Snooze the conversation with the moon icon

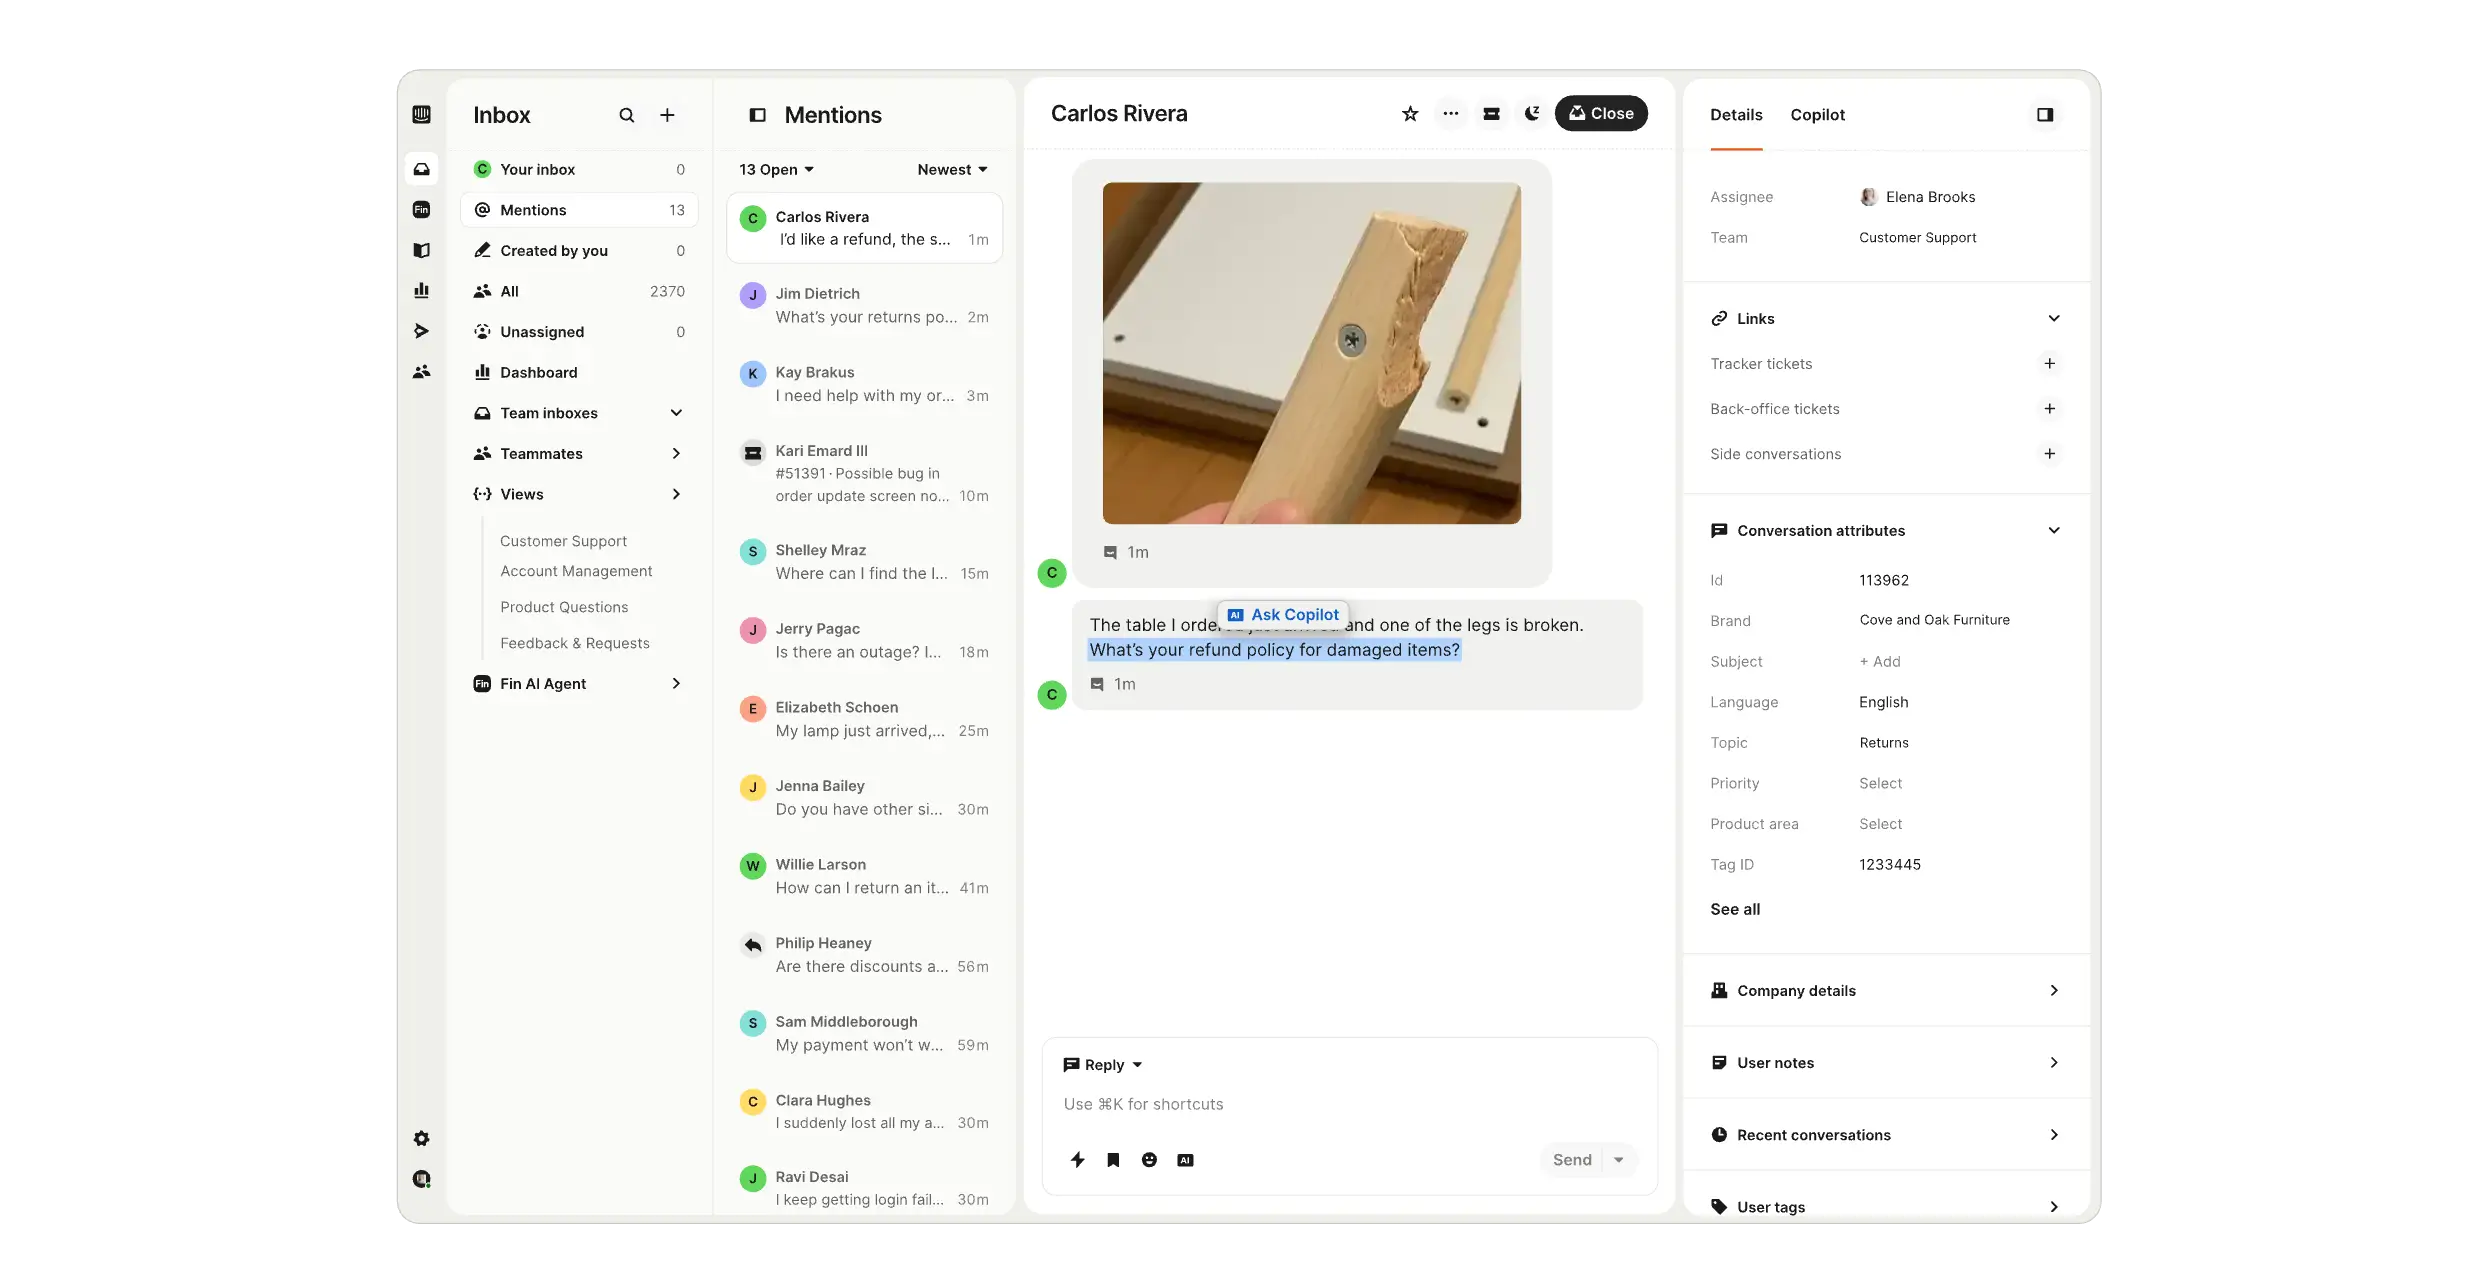1531,114
